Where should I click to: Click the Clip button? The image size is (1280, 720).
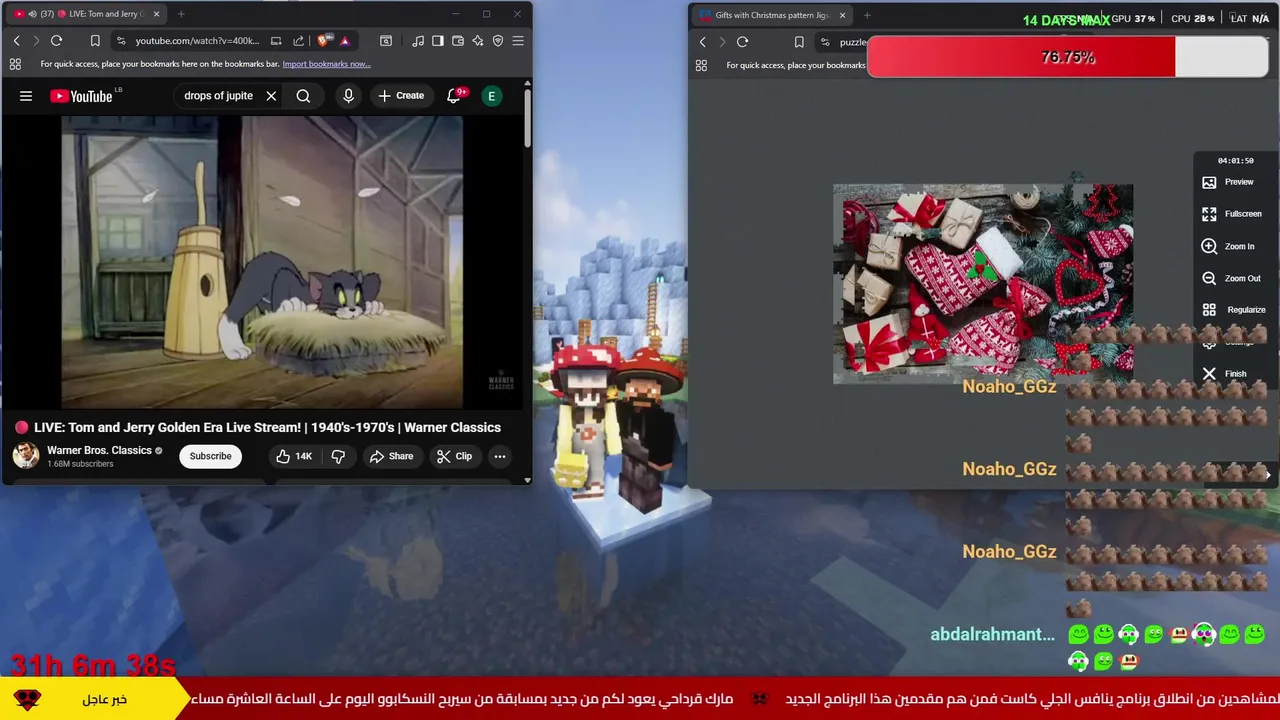pos(454,456)
